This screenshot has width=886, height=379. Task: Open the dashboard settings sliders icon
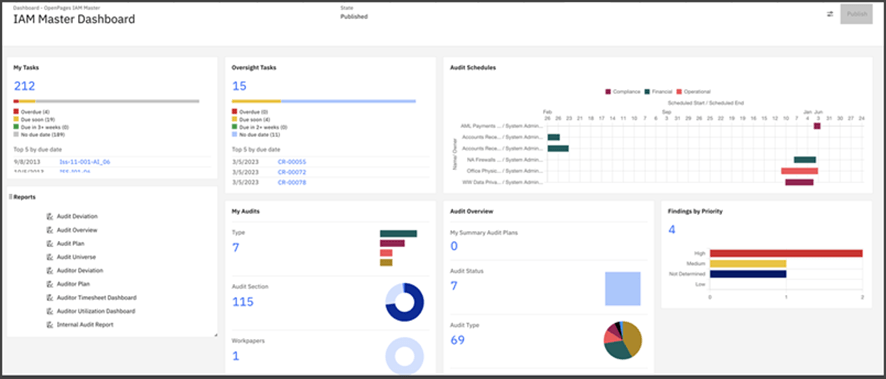pos(830,14)
